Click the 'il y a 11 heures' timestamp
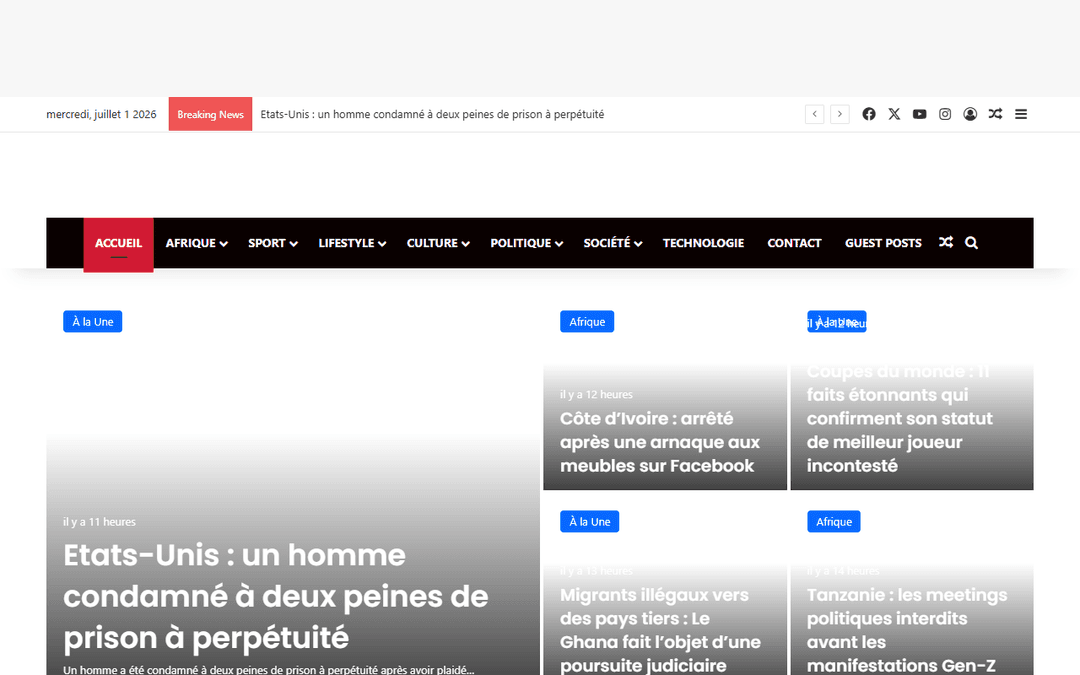The image size is (1080, 675). click(x=99, y=522)
